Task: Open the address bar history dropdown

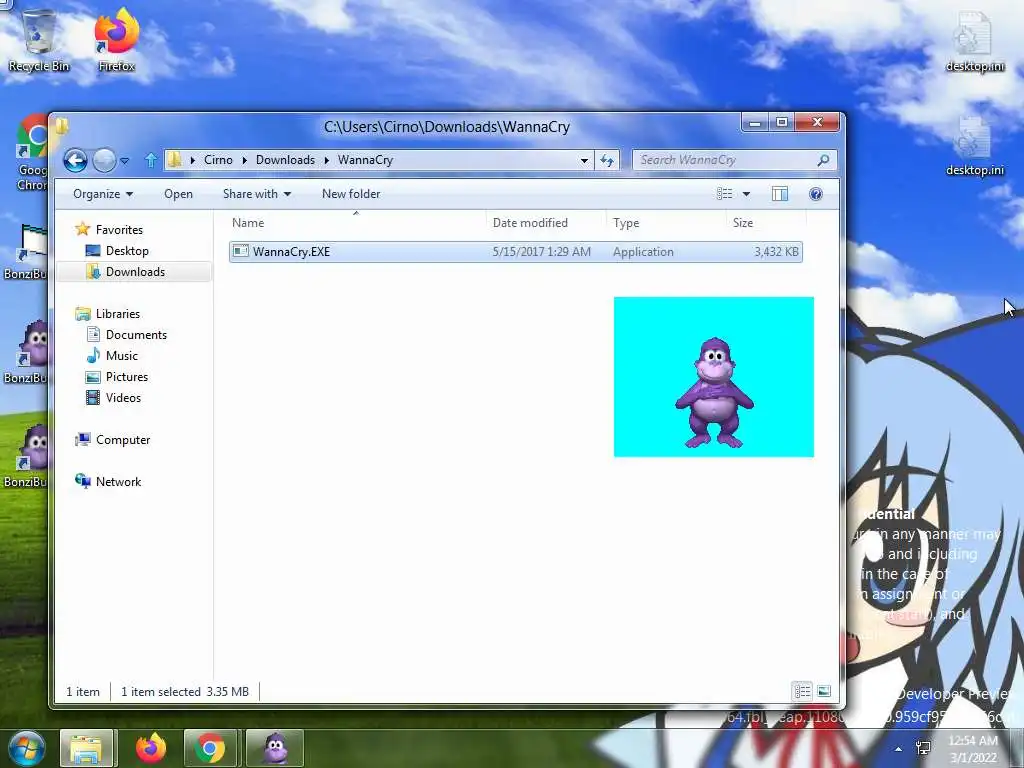Action: (x=584, y=160)
